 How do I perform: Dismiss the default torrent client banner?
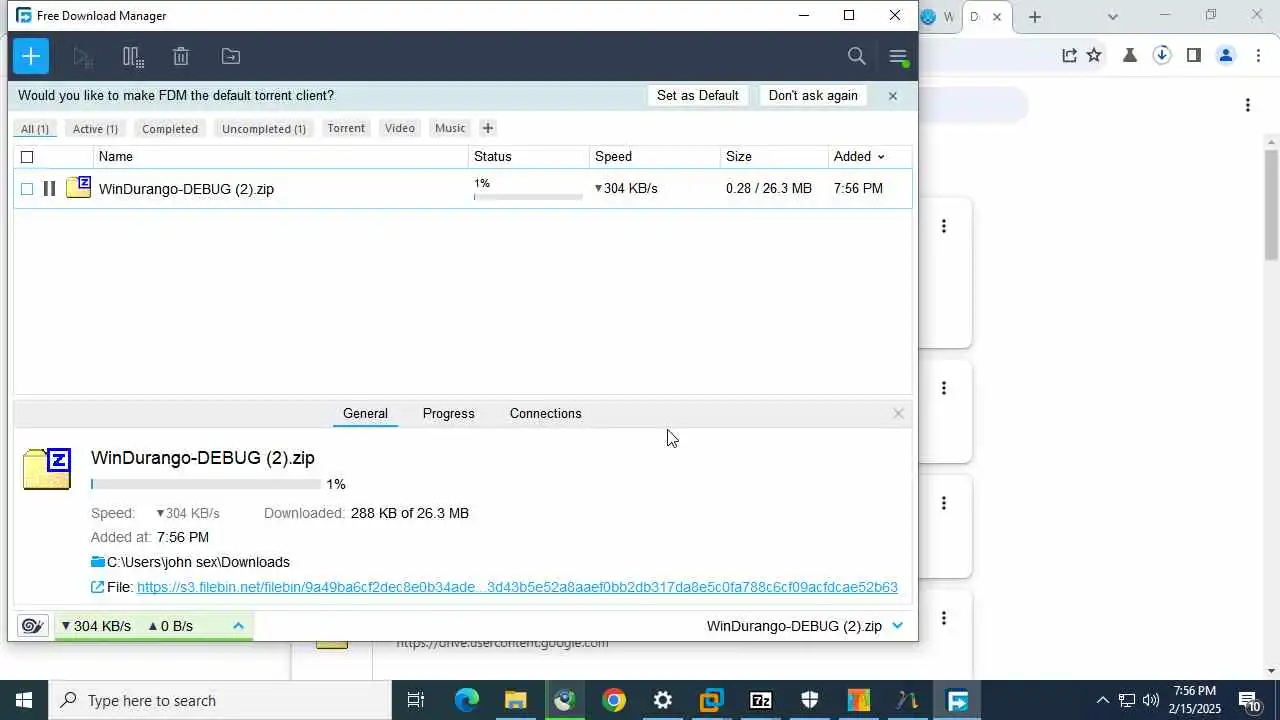point(893,96)
